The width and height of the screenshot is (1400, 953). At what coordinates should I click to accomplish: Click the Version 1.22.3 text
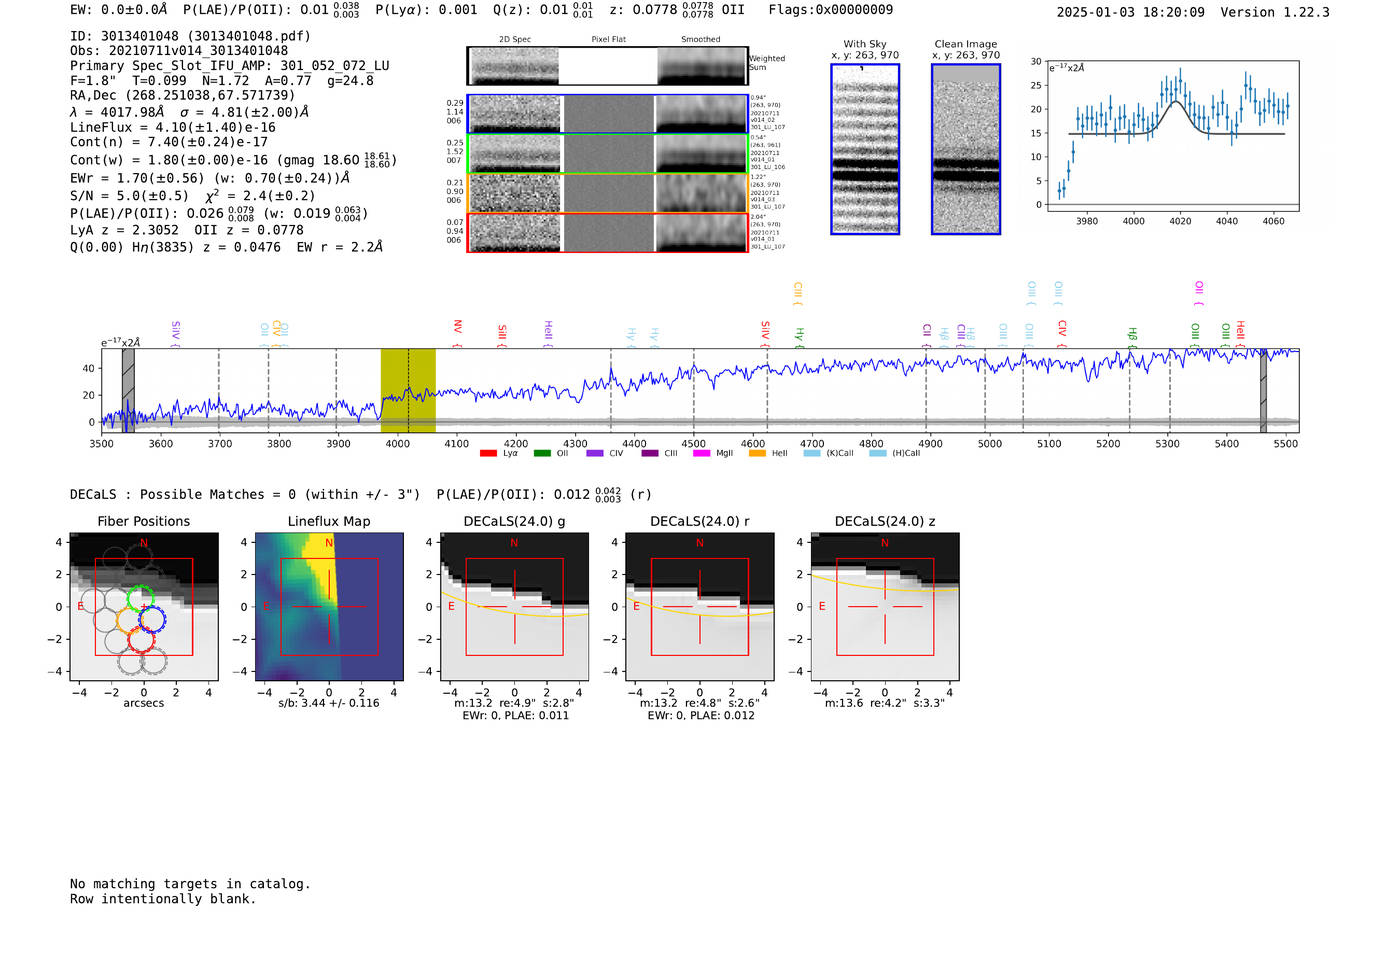[x=1275, y=12]
